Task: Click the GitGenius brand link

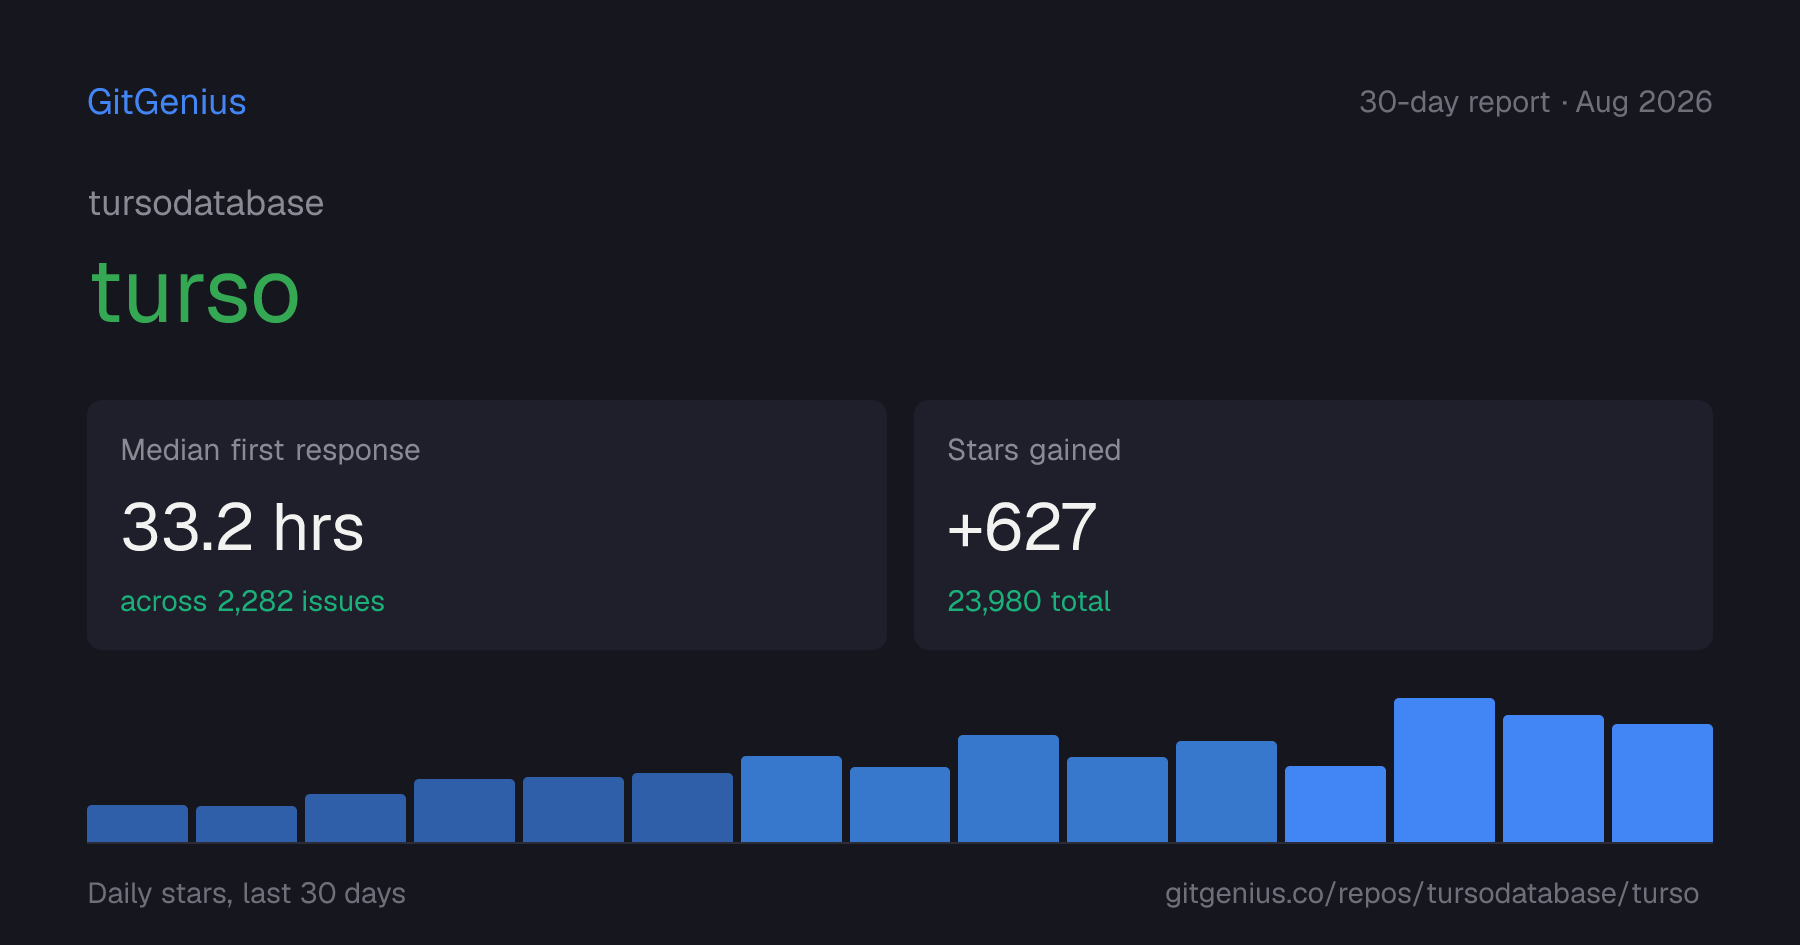Action: 167,102
